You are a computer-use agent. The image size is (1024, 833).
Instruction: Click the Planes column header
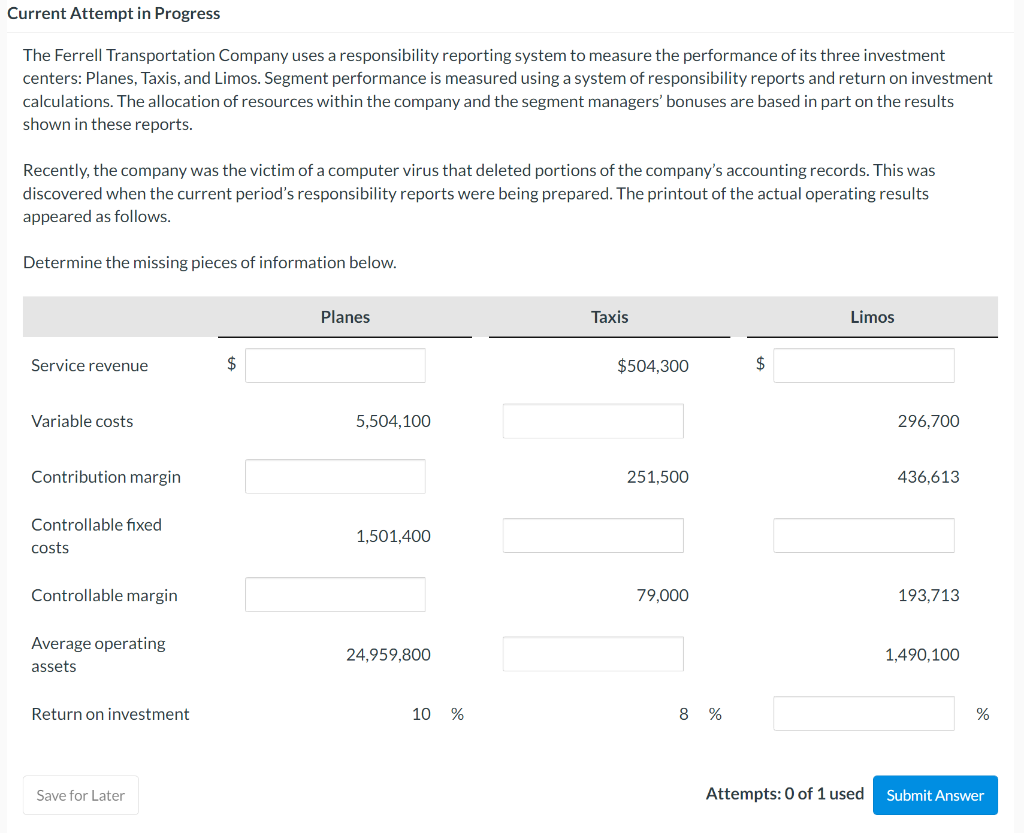point(345,317)
